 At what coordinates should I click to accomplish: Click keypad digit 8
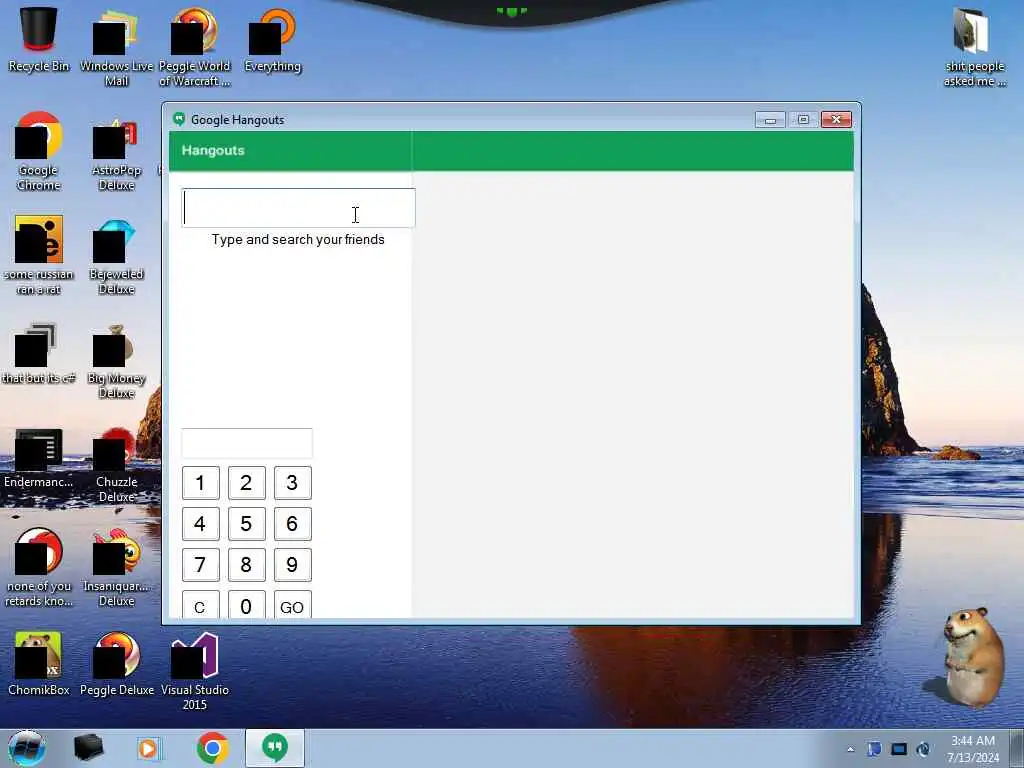246,565
